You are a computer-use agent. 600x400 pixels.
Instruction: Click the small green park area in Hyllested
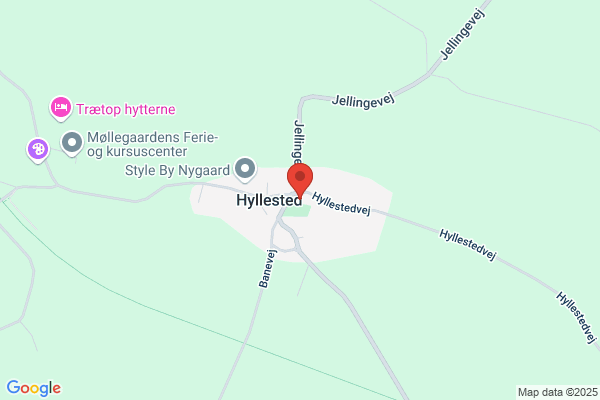(x=298, y=211)
